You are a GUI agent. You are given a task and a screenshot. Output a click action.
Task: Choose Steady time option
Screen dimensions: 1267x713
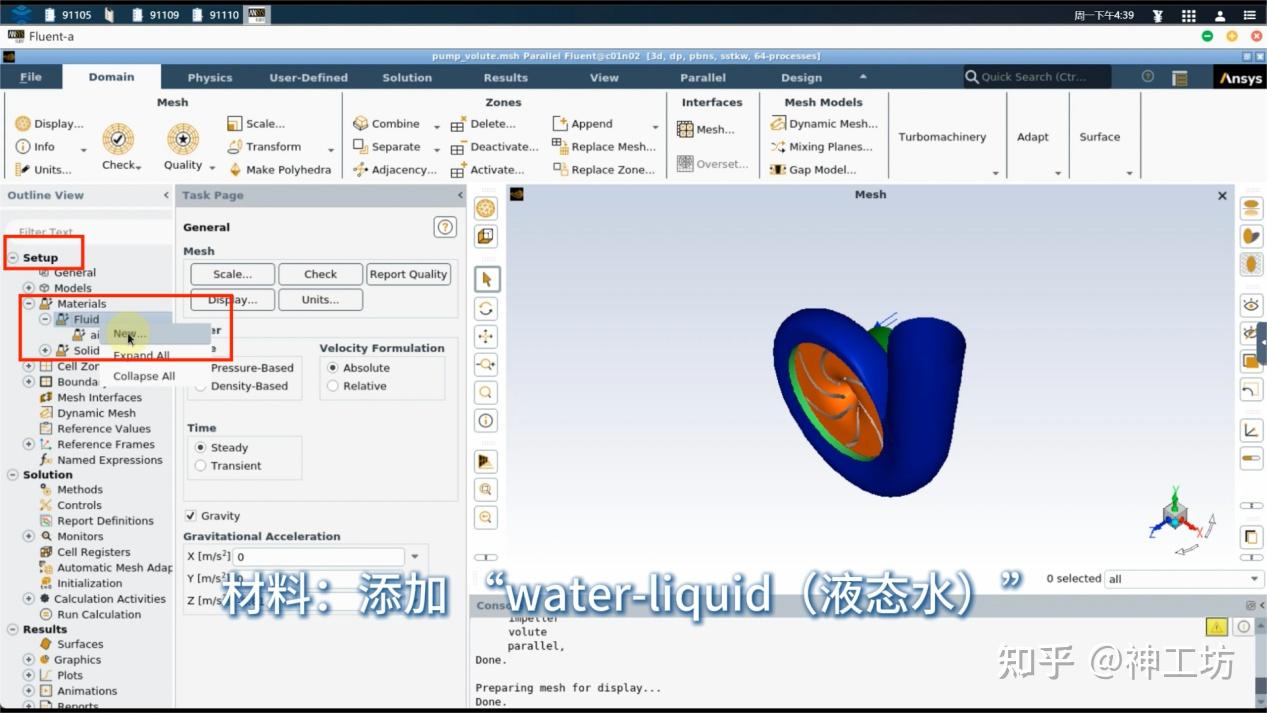pyautogui.click(x=201, y=448)
